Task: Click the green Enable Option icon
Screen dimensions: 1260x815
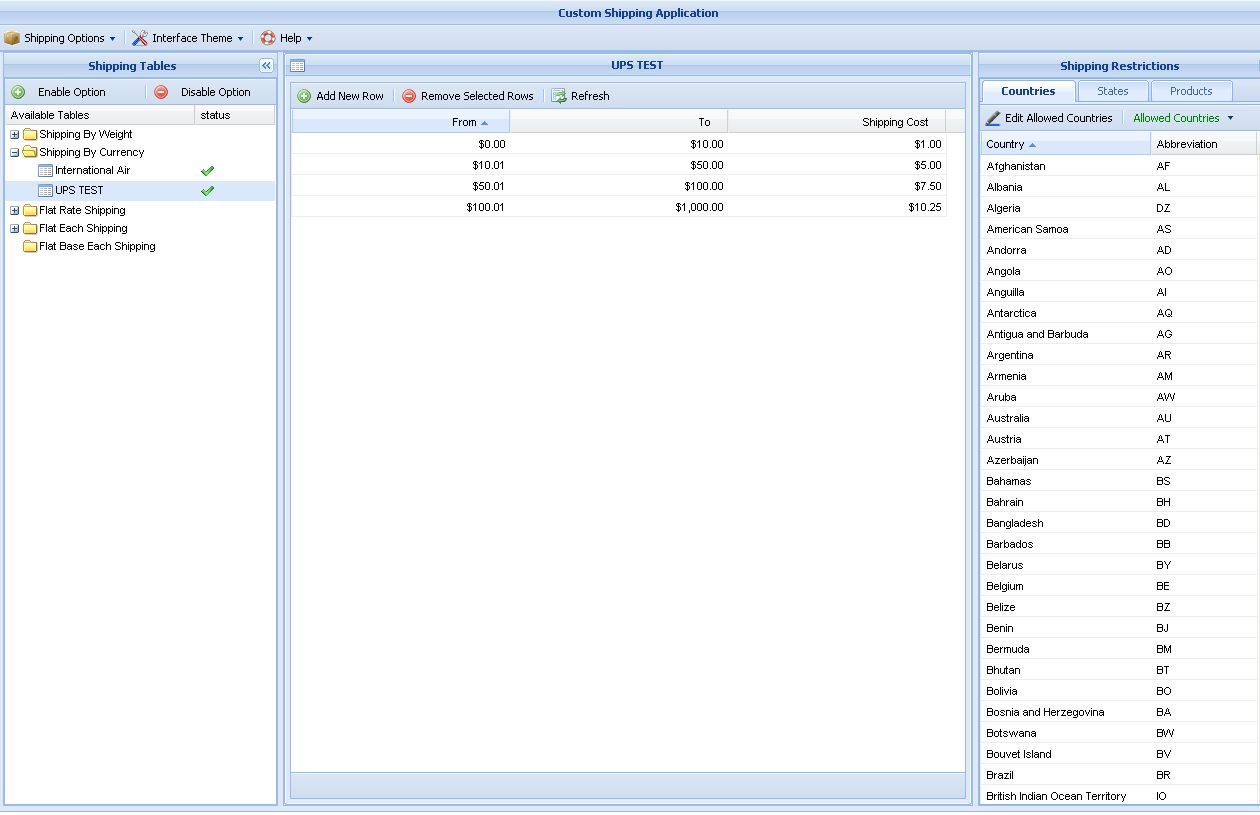Action: click(18, 92)
